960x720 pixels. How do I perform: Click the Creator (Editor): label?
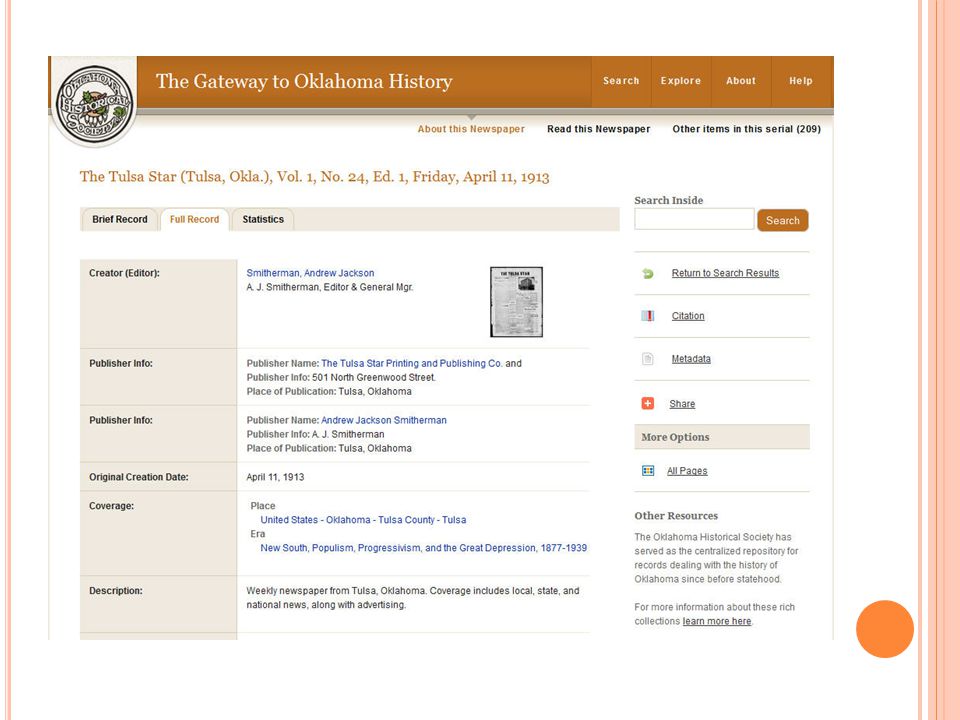(x=124, y=273)
